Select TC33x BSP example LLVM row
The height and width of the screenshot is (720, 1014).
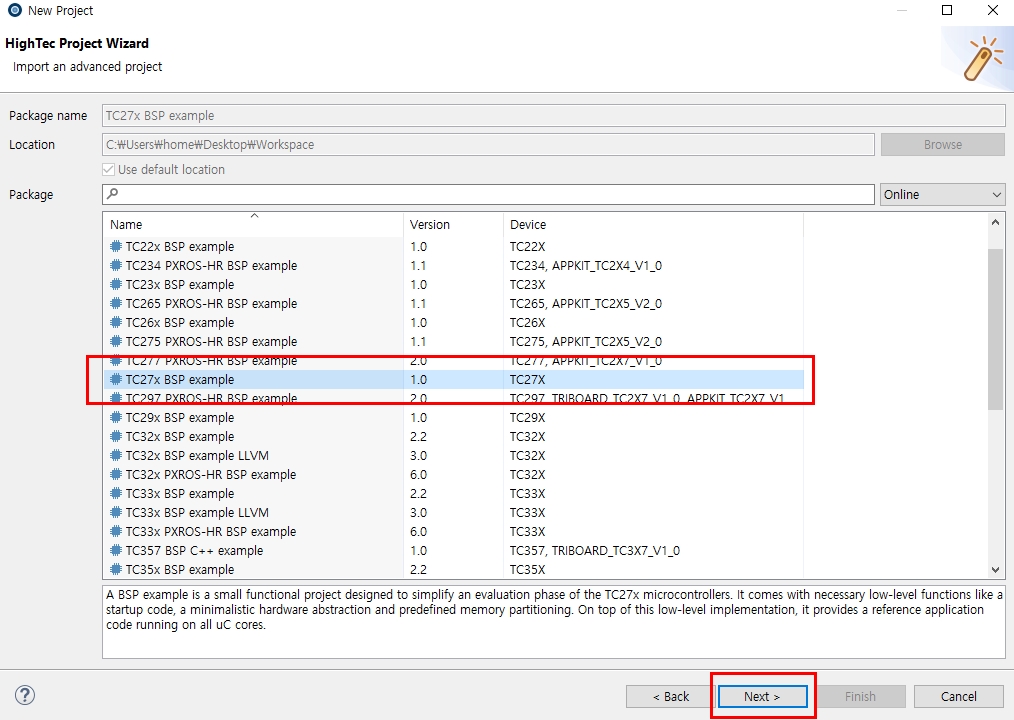tap(453, 512)
